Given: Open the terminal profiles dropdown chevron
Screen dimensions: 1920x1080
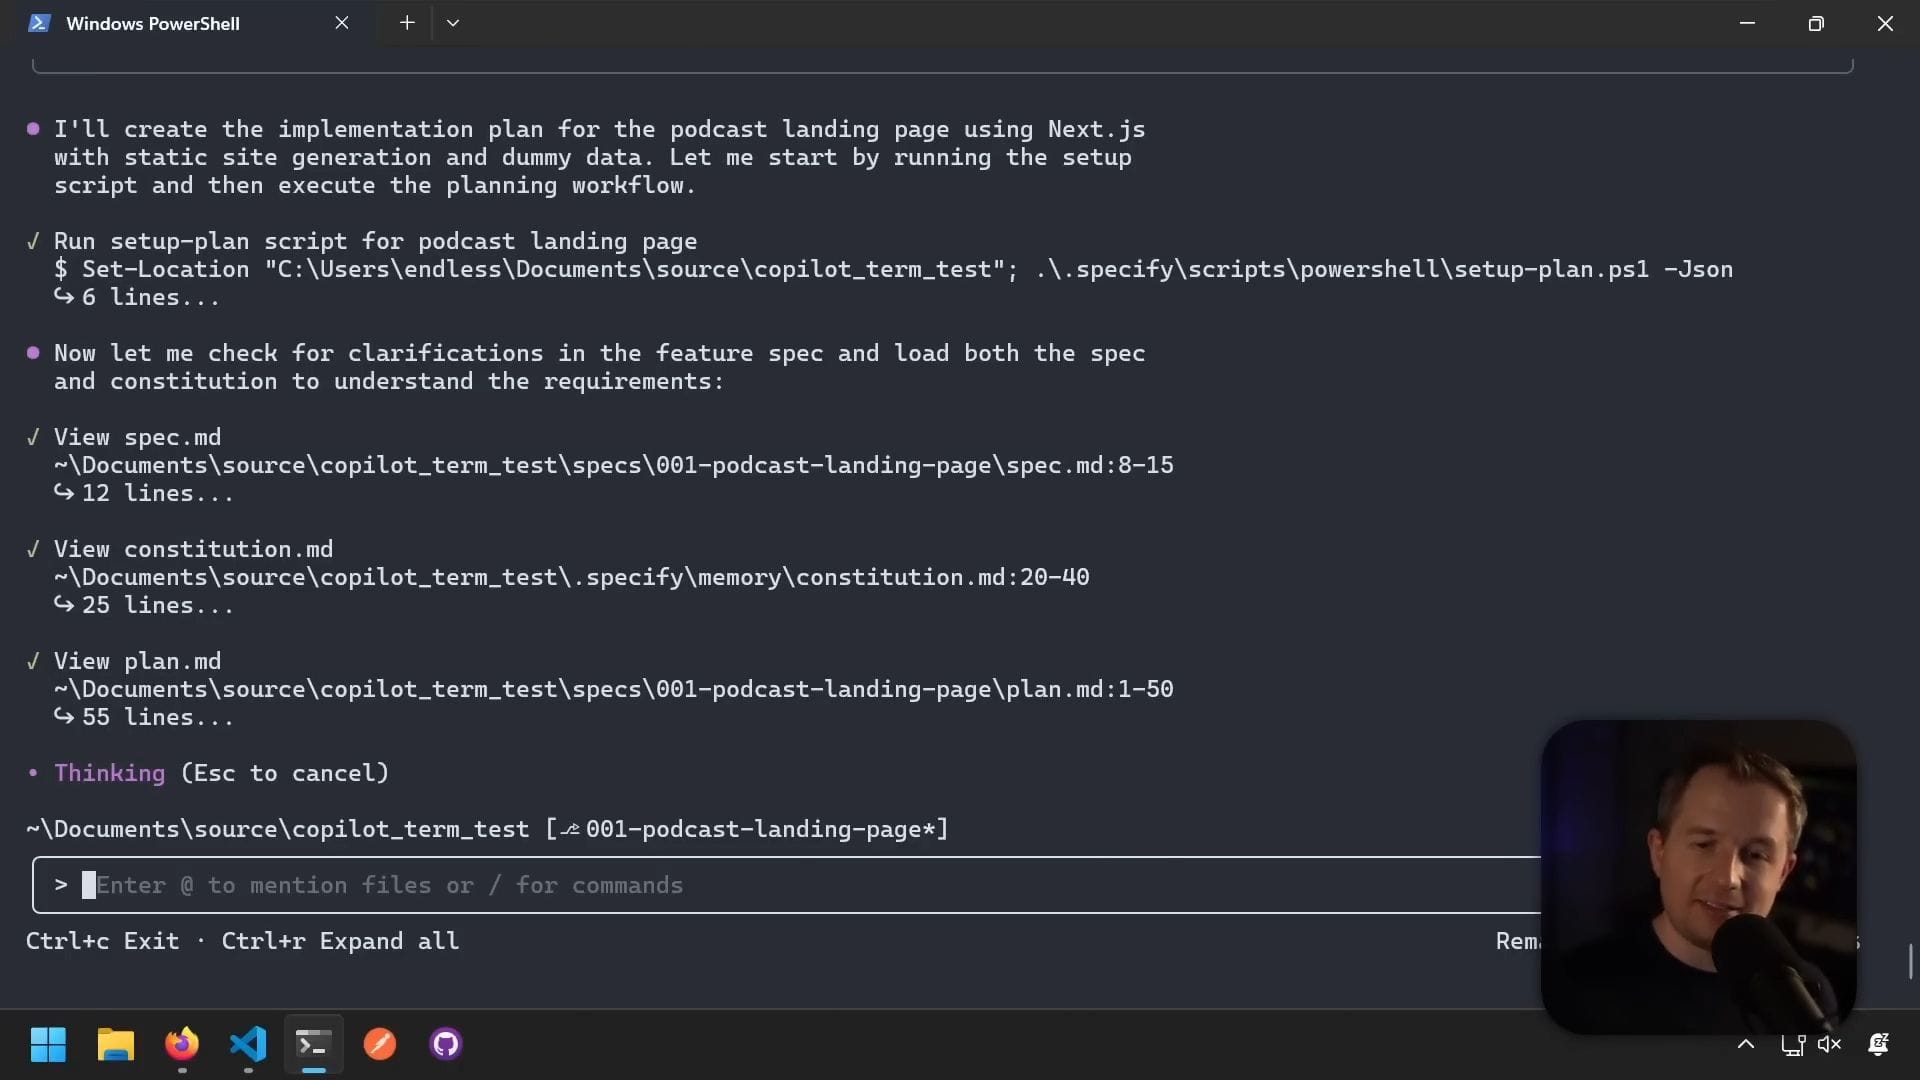Looking at the screenshot, I should pyautogui.click(x=453, y=23).
